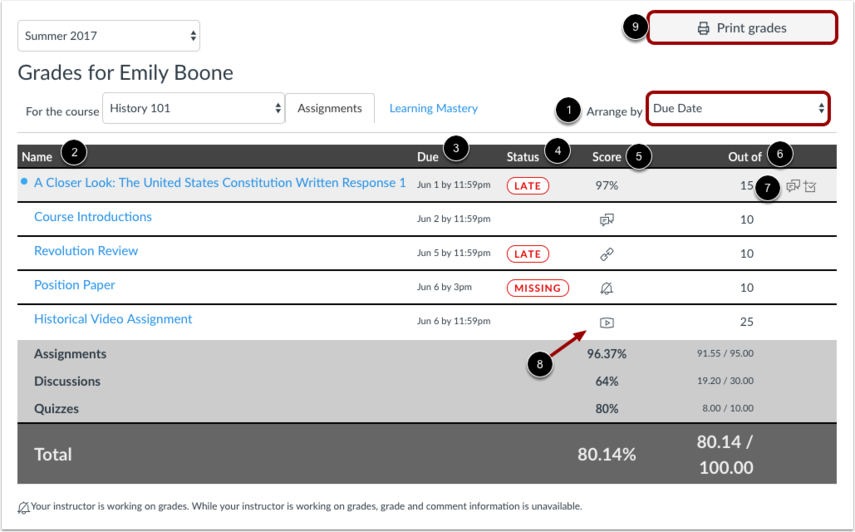This screenshot has height=532, width=855.
Task: Click the blue unread dot beside first assignment
Action: 24,182
